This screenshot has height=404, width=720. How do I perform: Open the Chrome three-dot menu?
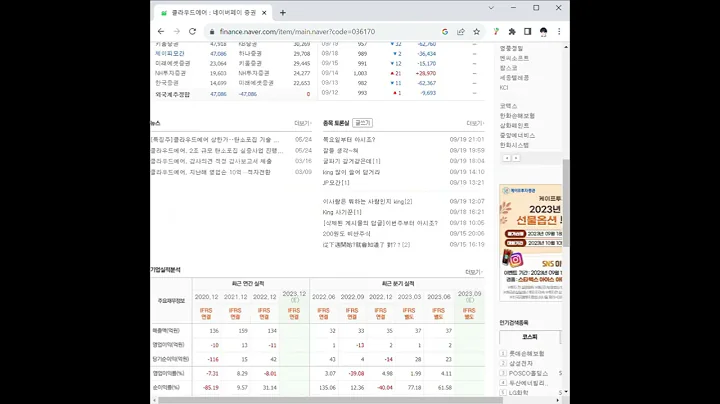click(559, 32)
